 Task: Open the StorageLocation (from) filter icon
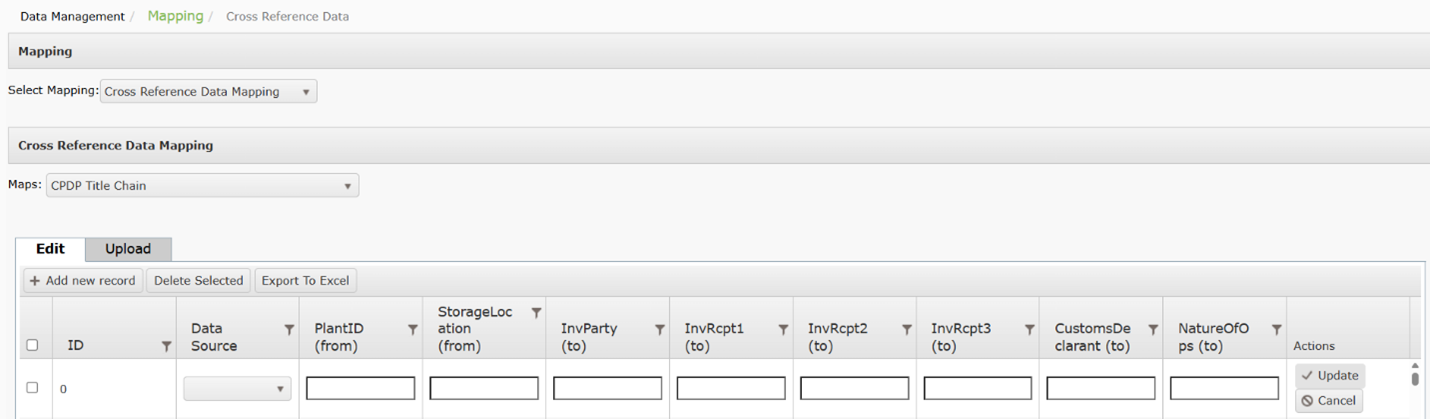[536, 313]
